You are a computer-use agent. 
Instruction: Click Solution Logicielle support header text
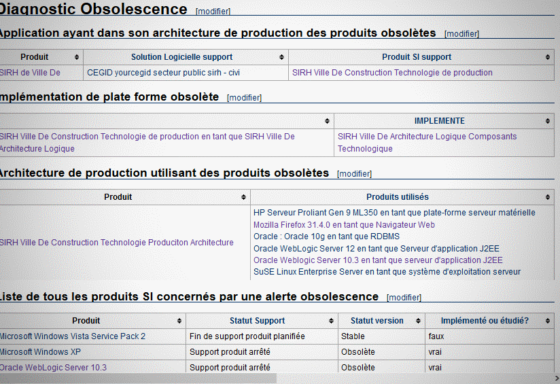181,57
